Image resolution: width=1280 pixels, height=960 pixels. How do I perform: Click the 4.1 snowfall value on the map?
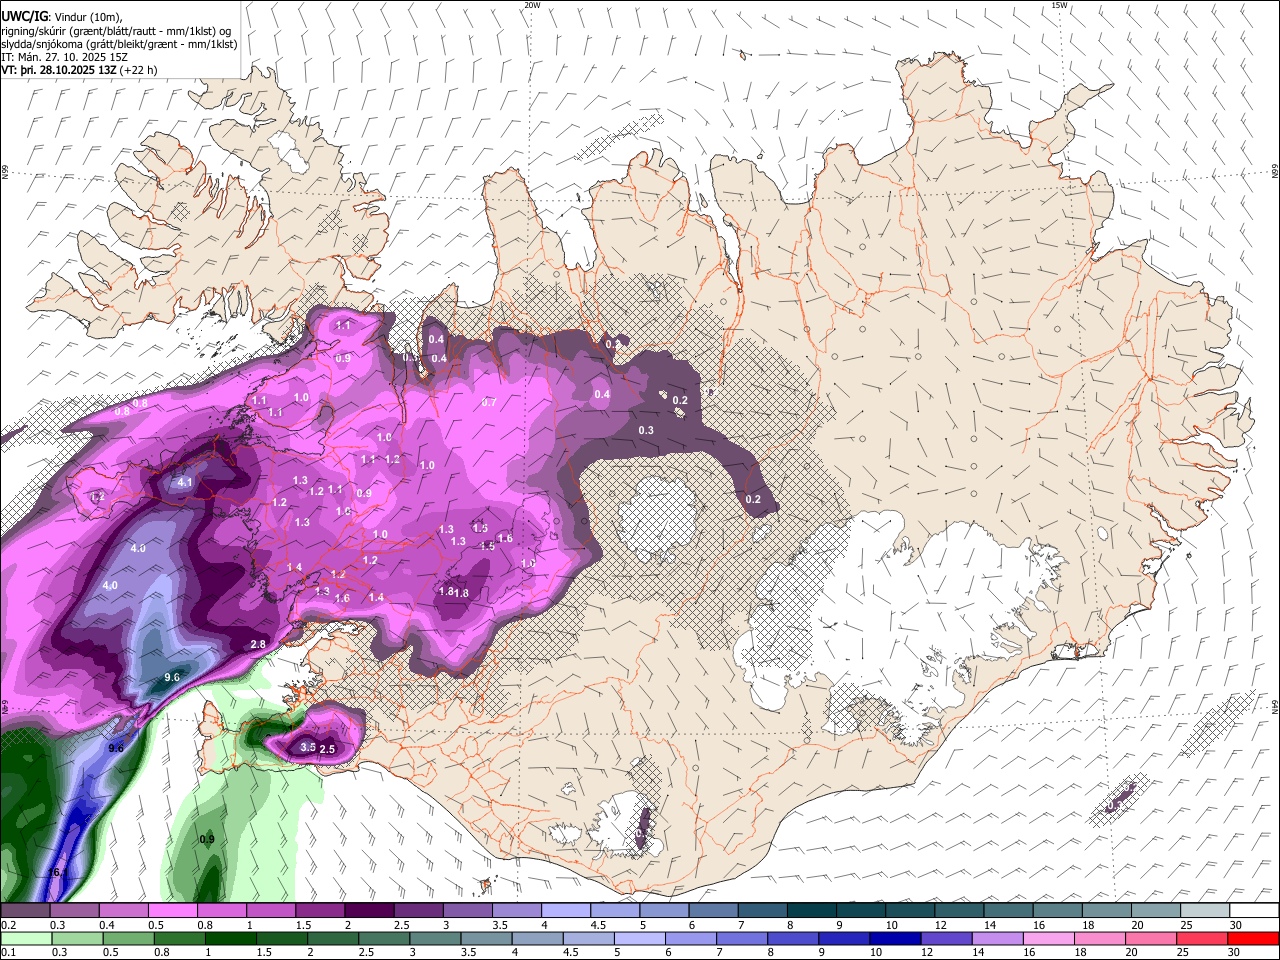point(184,482)
